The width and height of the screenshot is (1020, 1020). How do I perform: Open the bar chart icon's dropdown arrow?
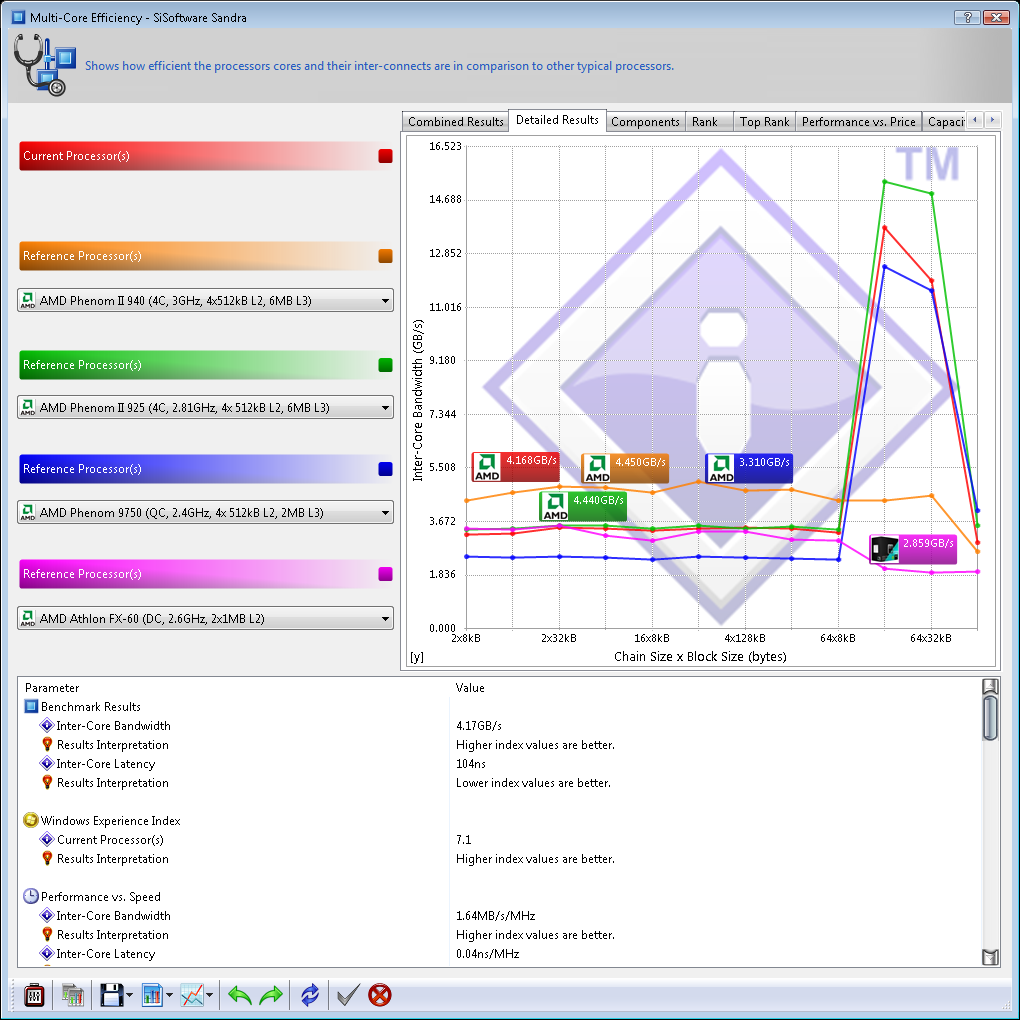[x=169, y=995]
